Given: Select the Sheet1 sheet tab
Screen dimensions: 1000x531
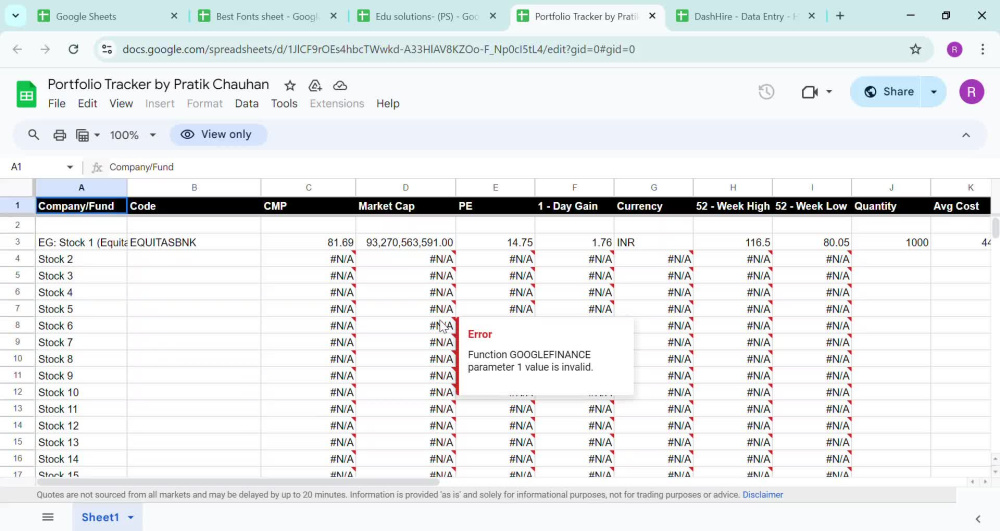Looking at the screenshot, I should [100, 517].
